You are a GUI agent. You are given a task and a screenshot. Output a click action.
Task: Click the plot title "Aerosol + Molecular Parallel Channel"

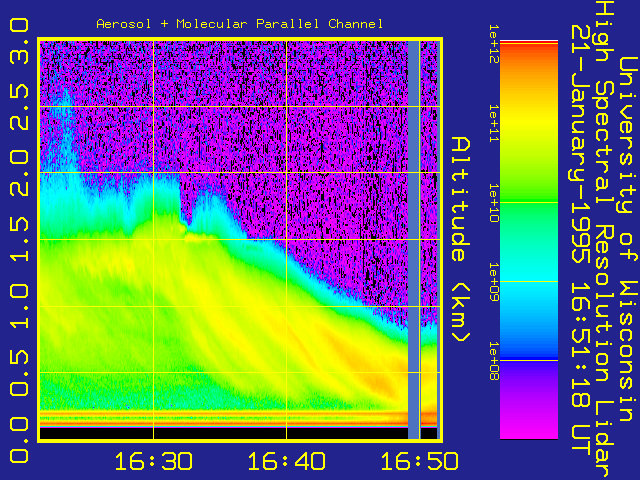(240, 24)
